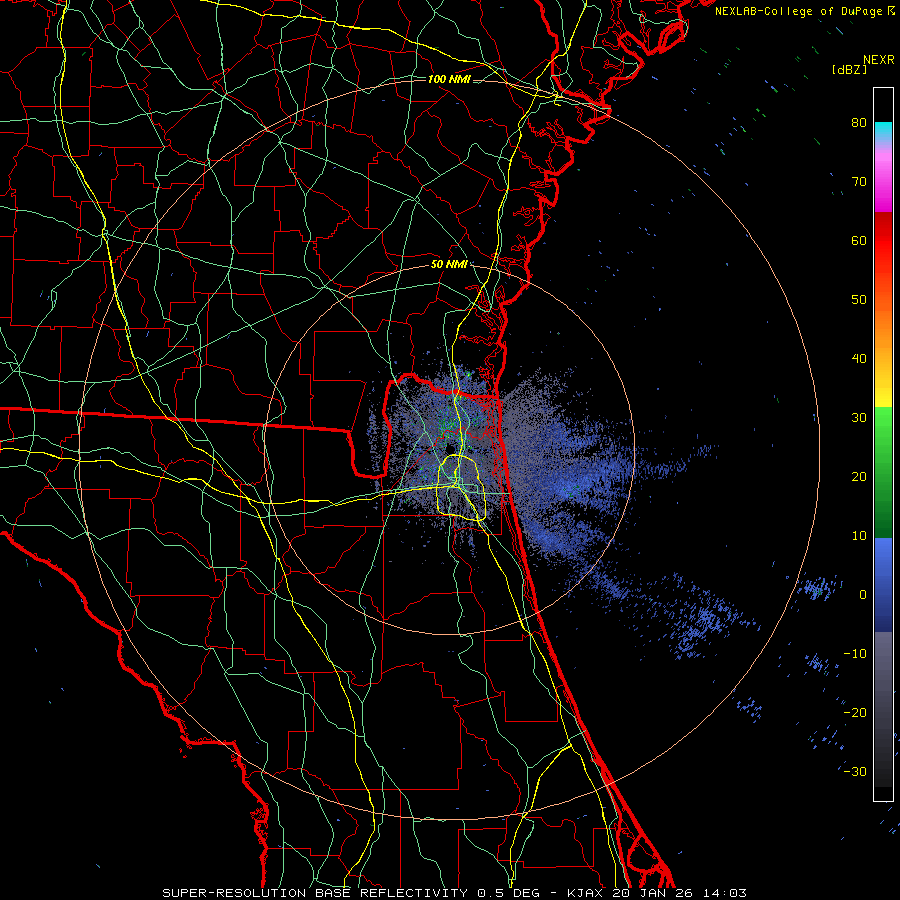Click the NEXR label at top right
900x900 pixels.
click(x=879, y=60)
